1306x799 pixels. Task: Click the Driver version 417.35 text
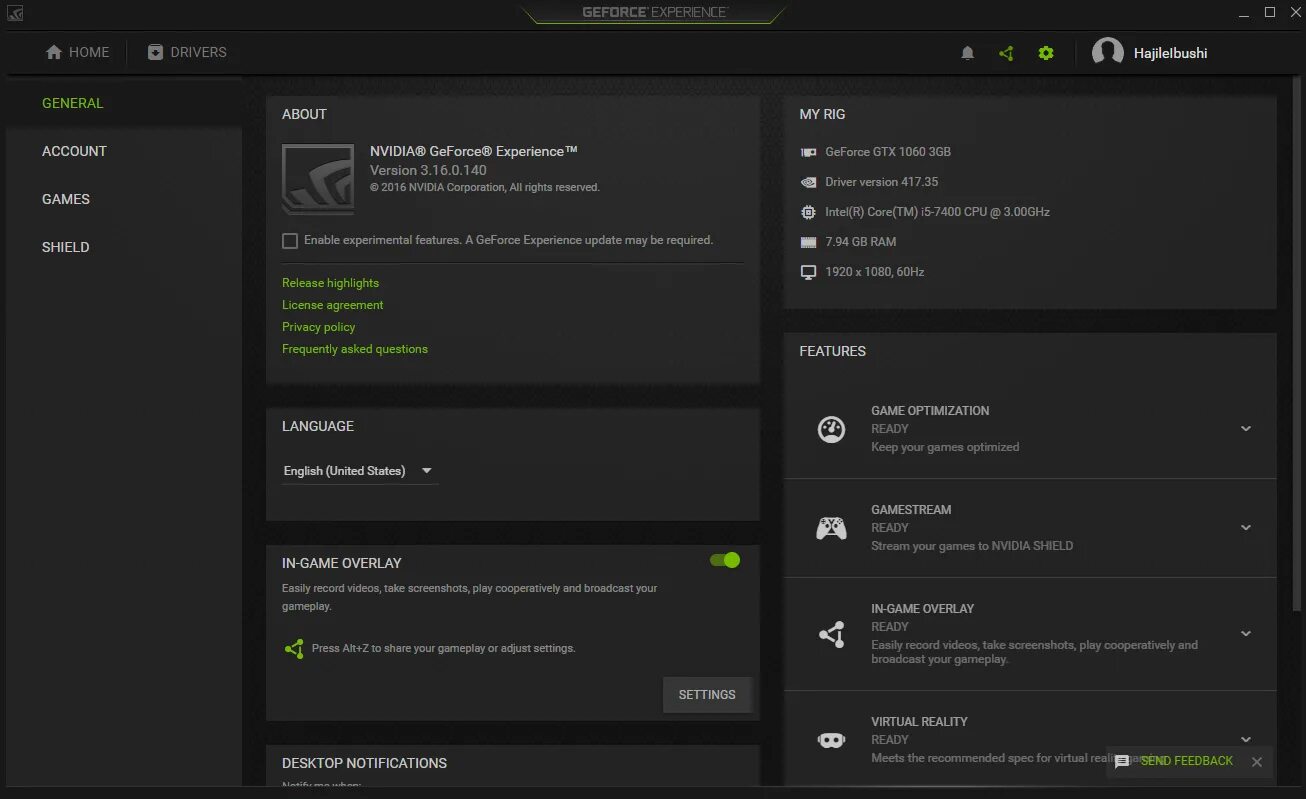point(881,182)
